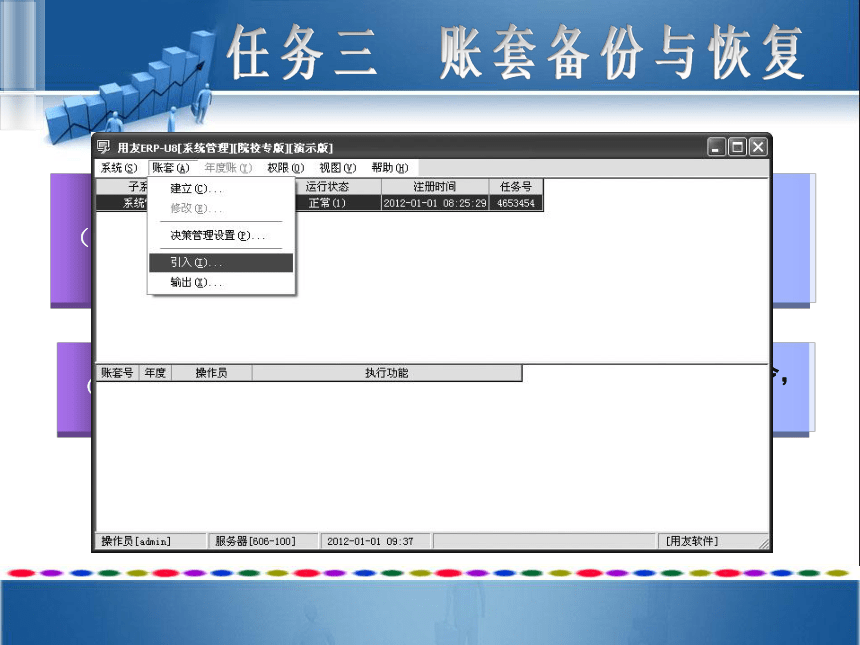Select 决策管理设置(P)... menu entry

pos(222,235)
